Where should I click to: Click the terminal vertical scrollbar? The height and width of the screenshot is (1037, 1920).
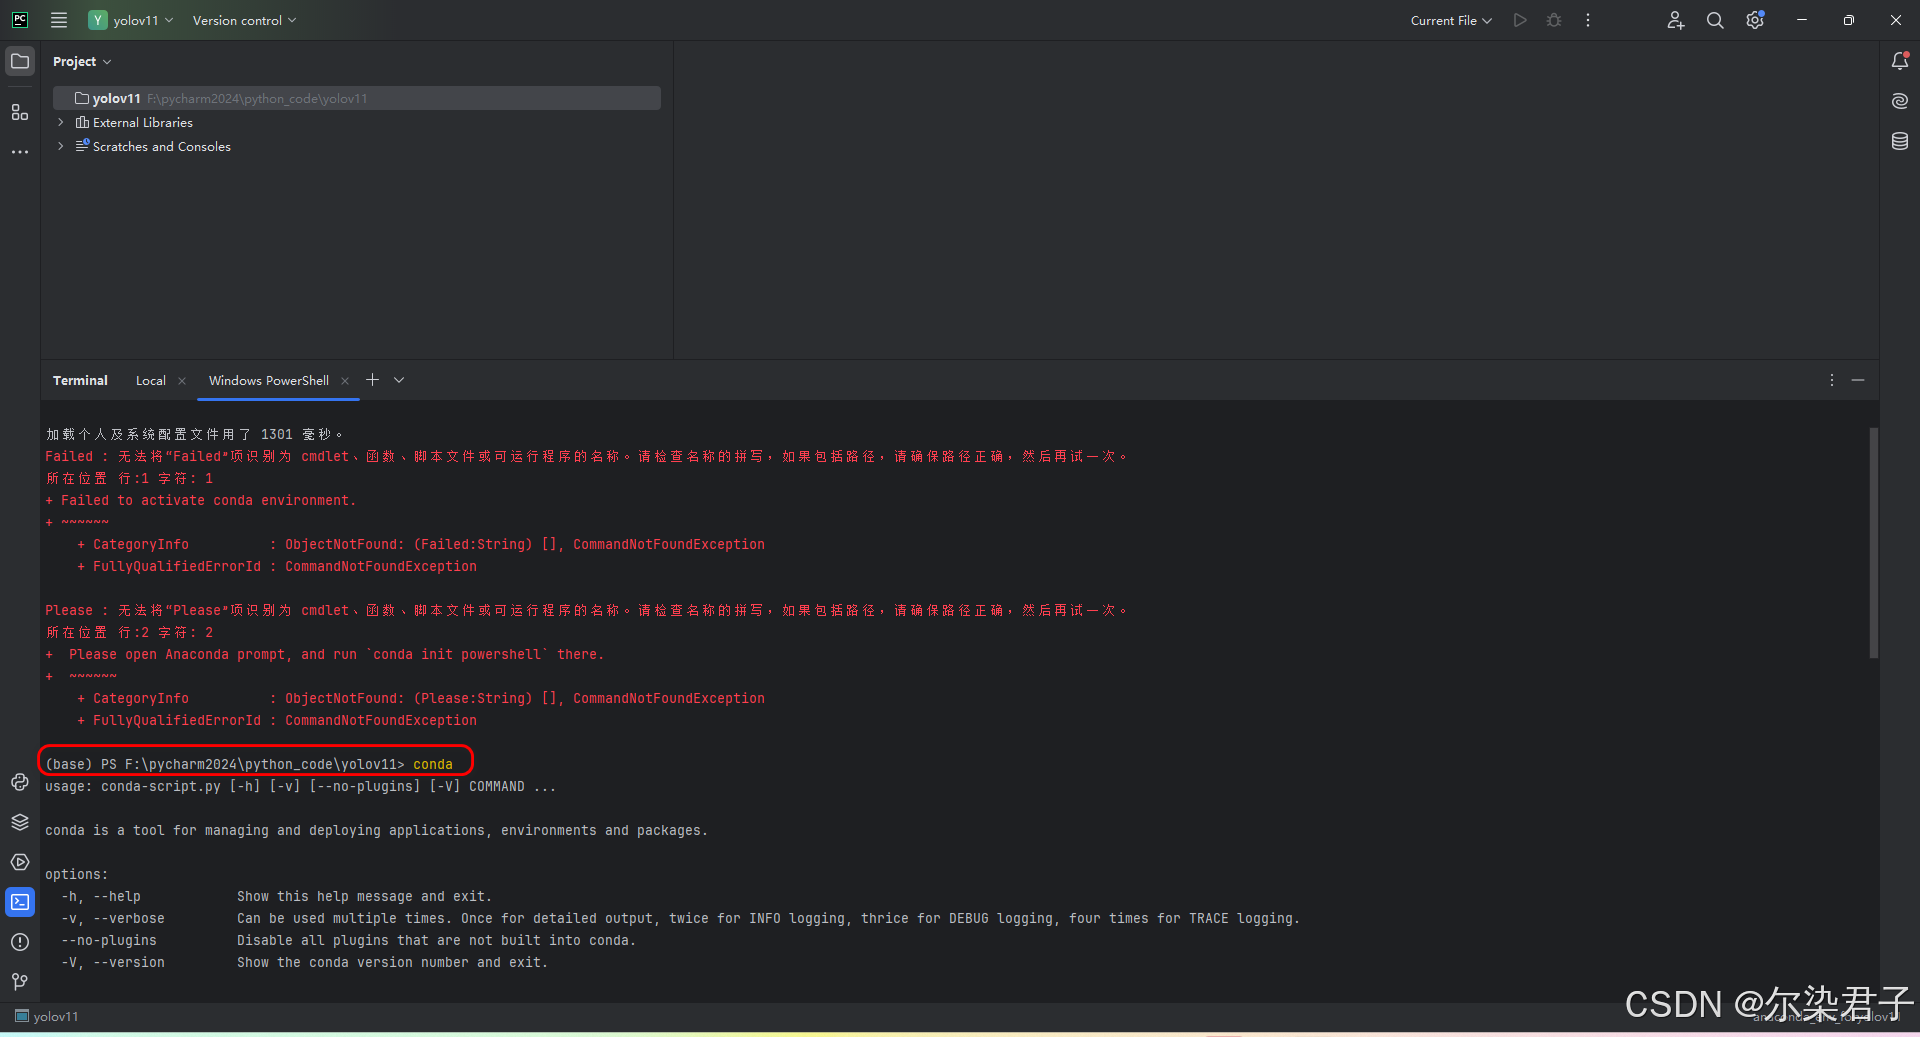click(1874, 542)
